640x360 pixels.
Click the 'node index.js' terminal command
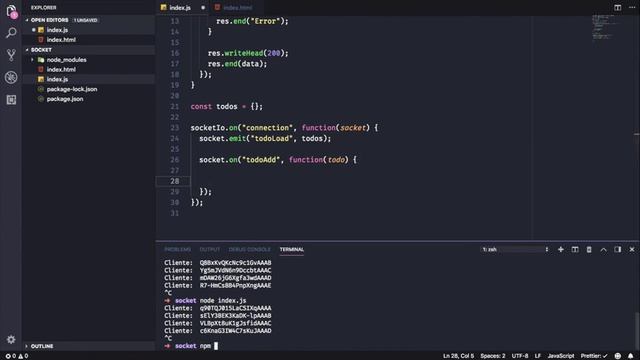[223, 300]
